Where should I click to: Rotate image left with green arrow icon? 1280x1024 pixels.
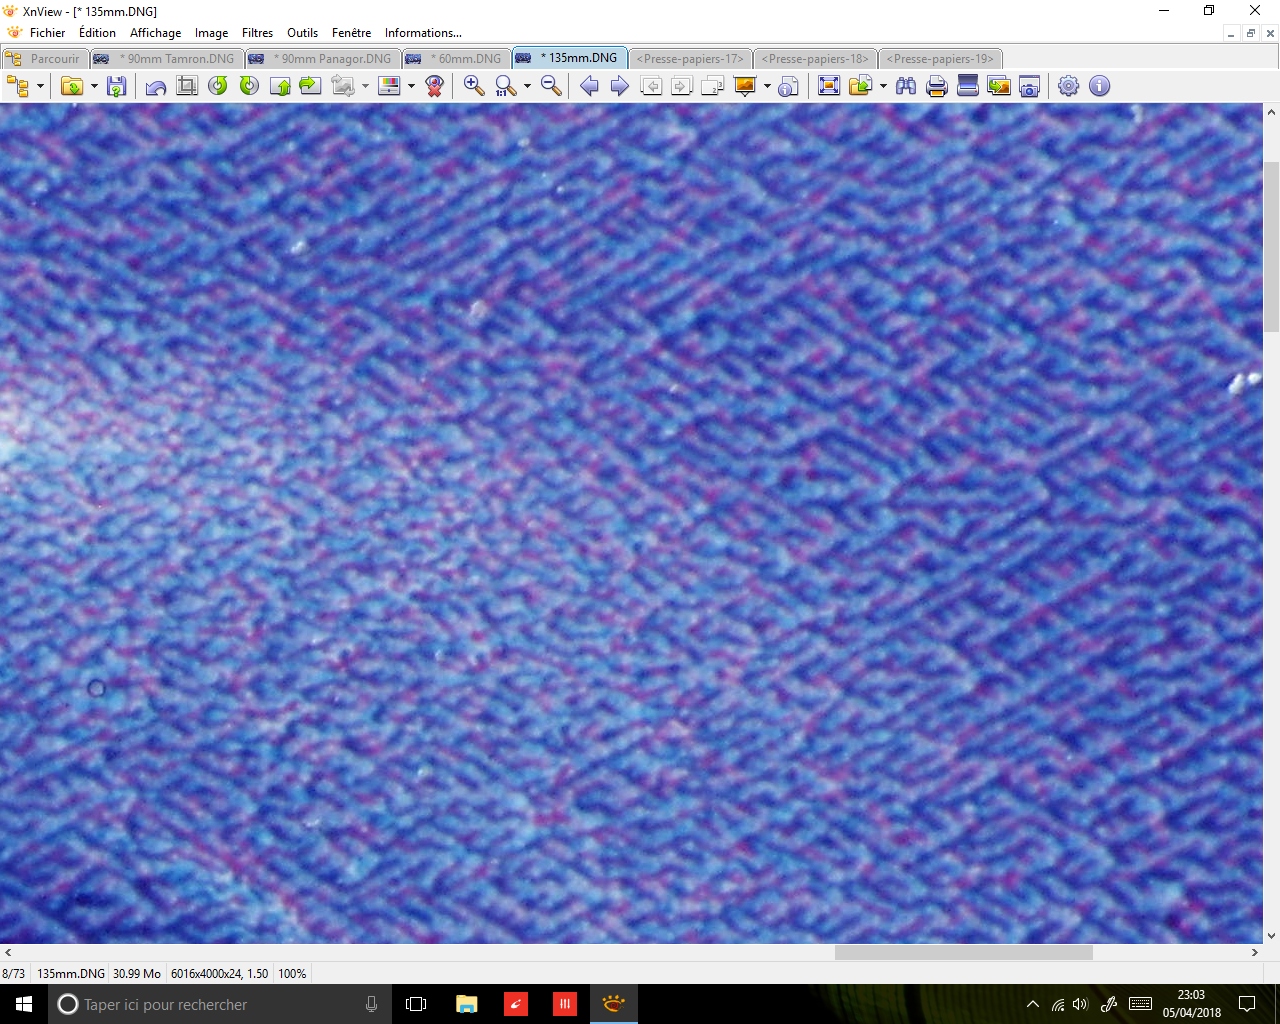pos(218,86)
